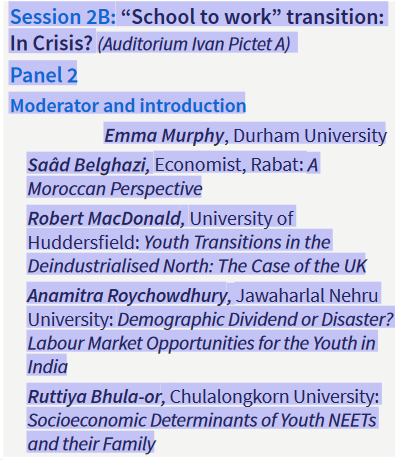Click 'Huddersfield:' affiliation text
395x460 pixels.
tap(84, 242)
